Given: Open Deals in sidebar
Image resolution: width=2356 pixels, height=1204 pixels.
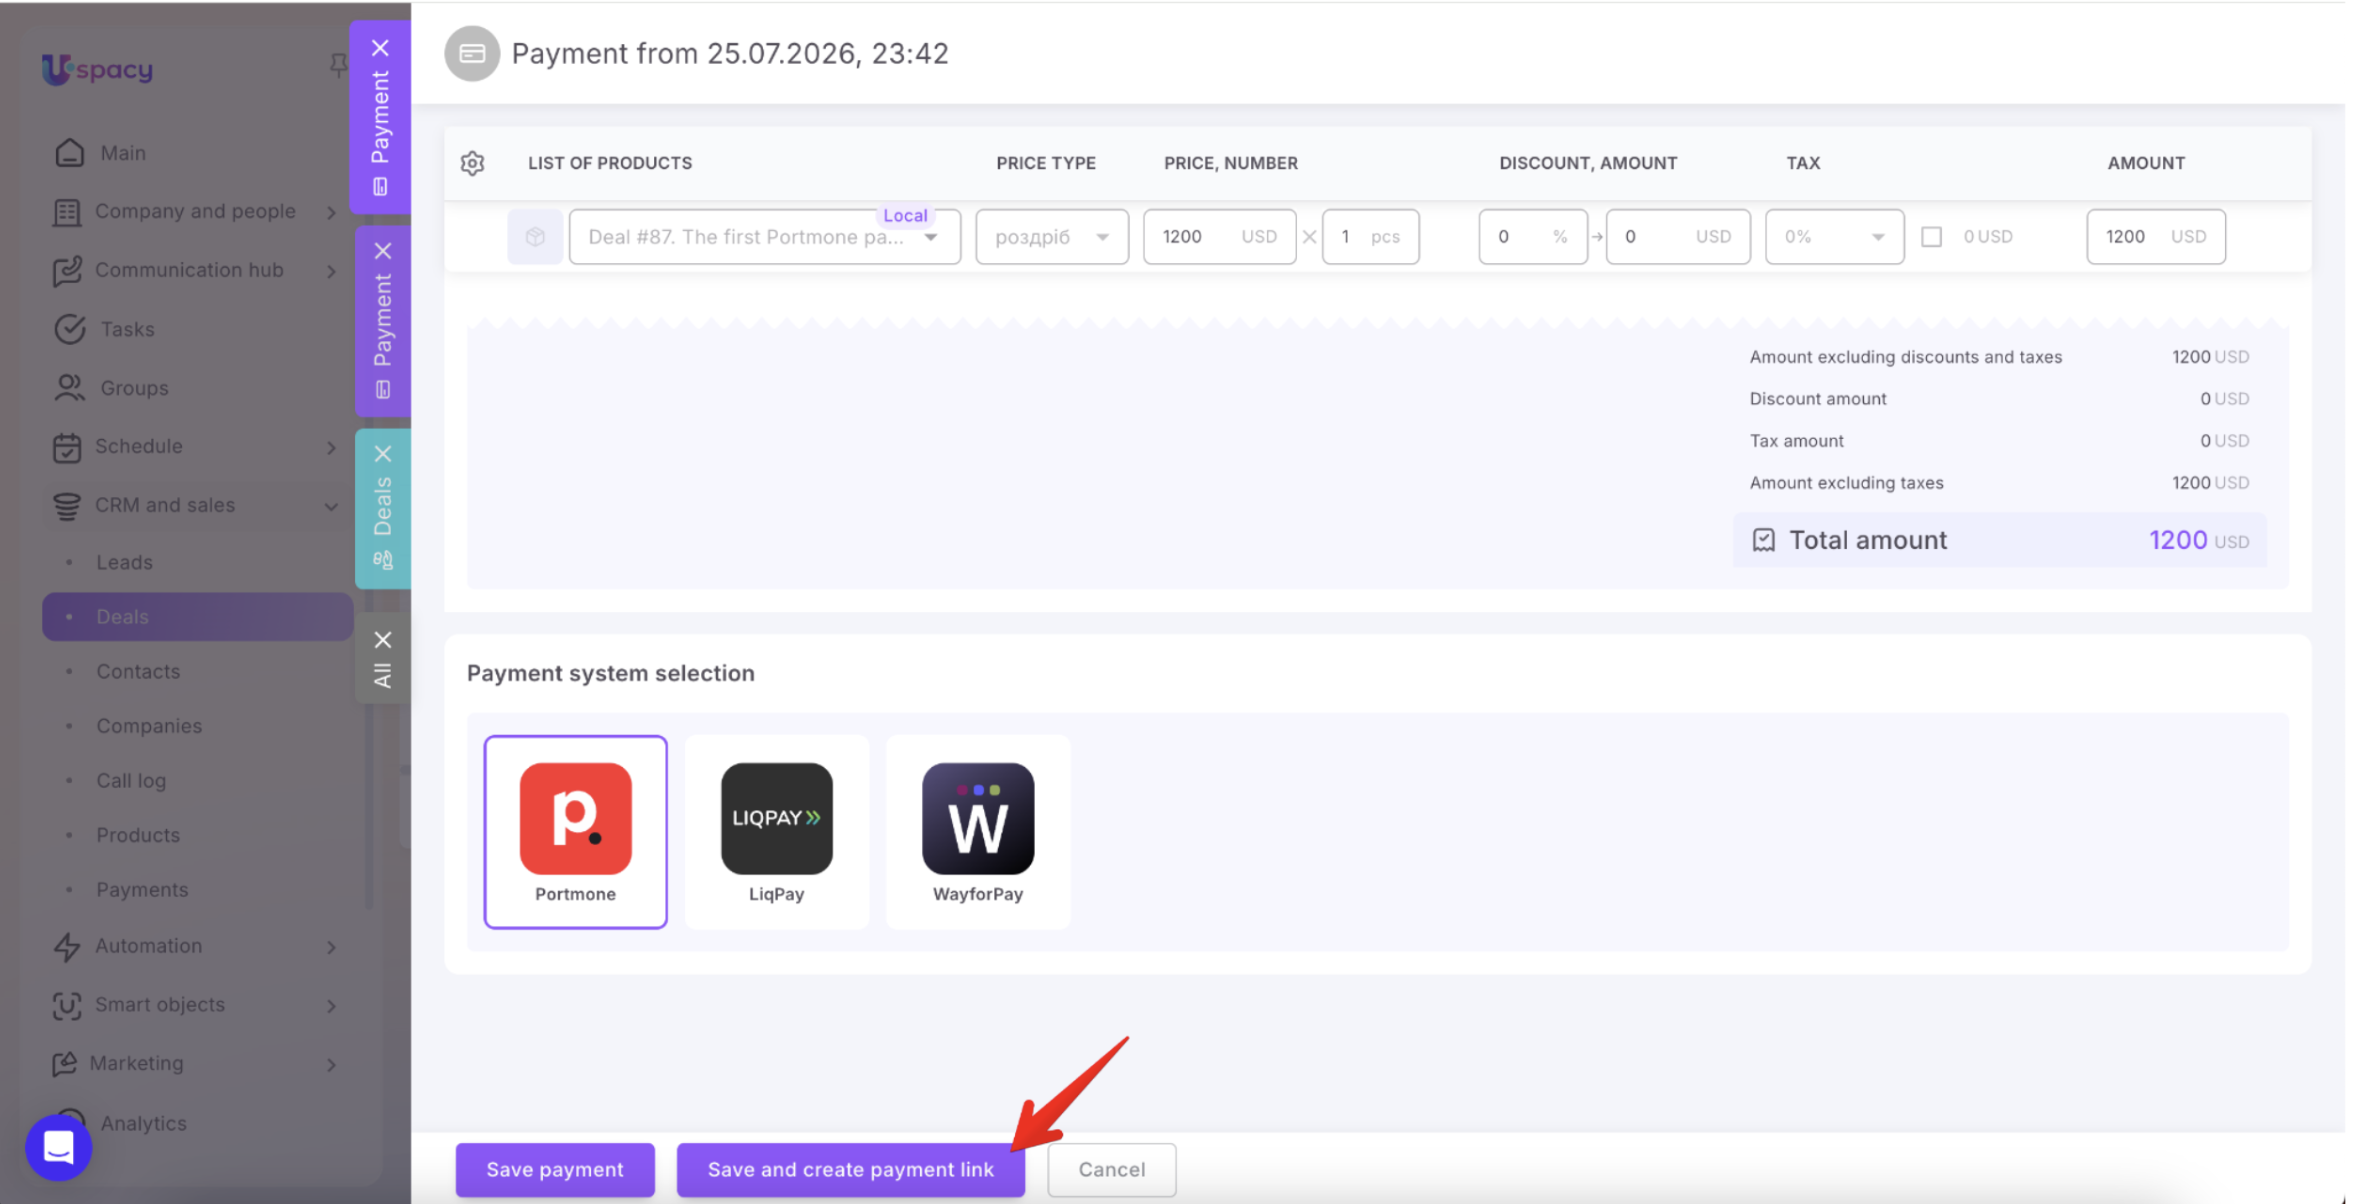Looking at the screenshot, I should click(198, 617).
